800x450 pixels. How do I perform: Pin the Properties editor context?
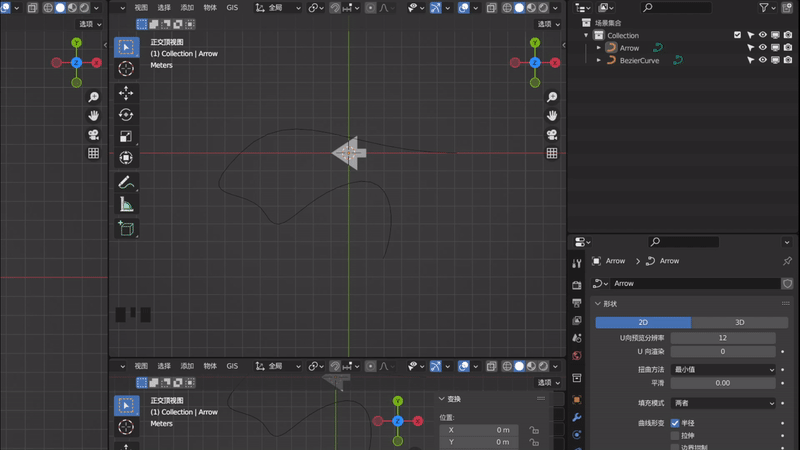[787, 261]
